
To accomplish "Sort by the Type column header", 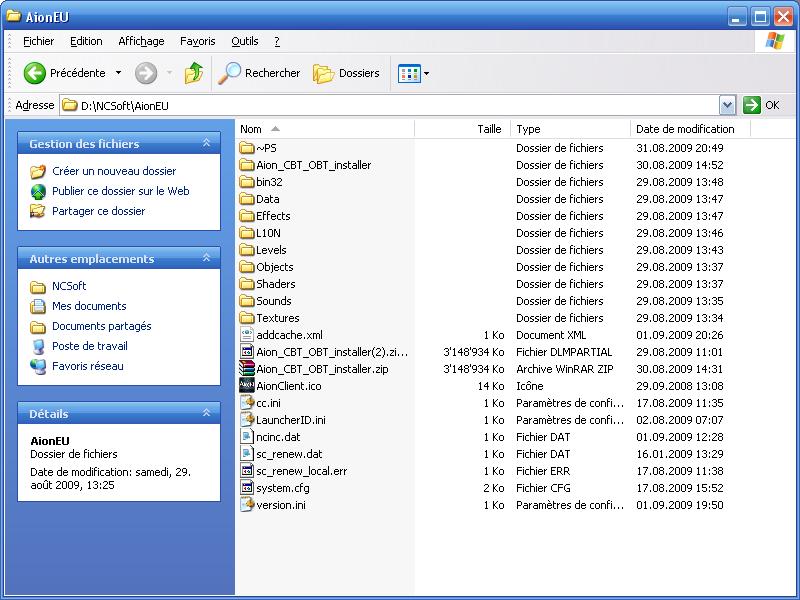I will pos(570,129).
